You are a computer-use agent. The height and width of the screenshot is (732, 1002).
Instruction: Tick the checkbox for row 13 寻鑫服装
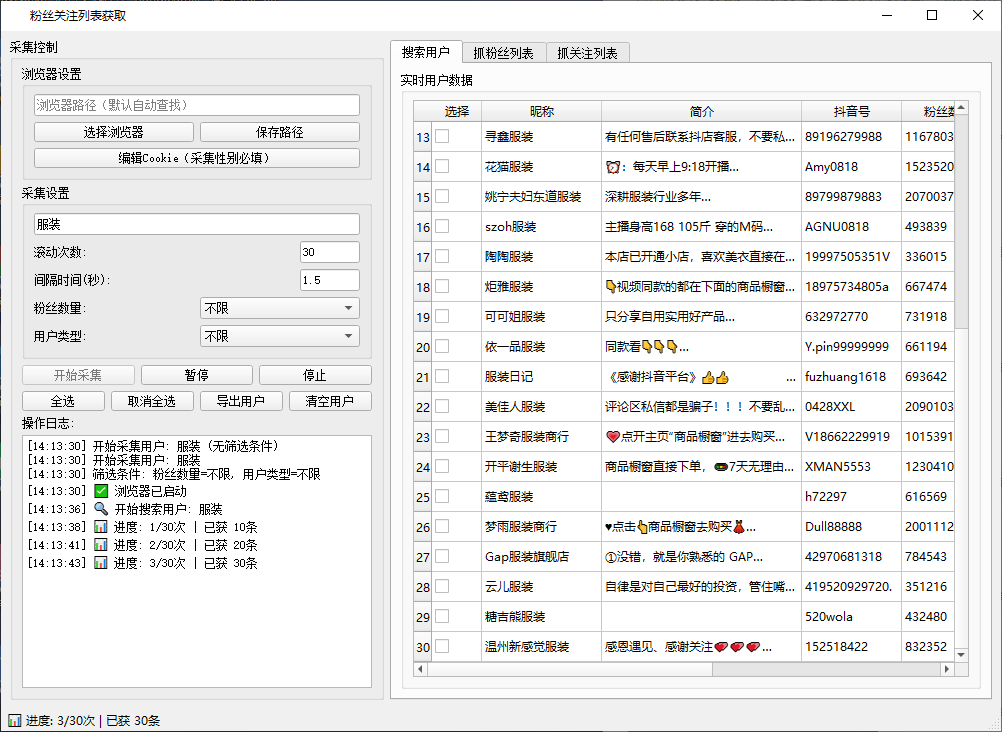442,136
